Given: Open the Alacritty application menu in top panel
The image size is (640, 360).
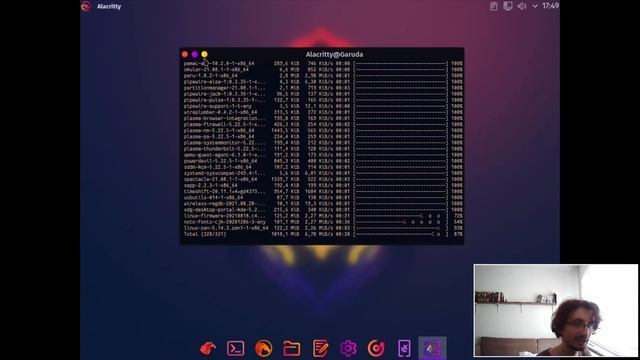Looking at the screenshot, I should (109, 7).
